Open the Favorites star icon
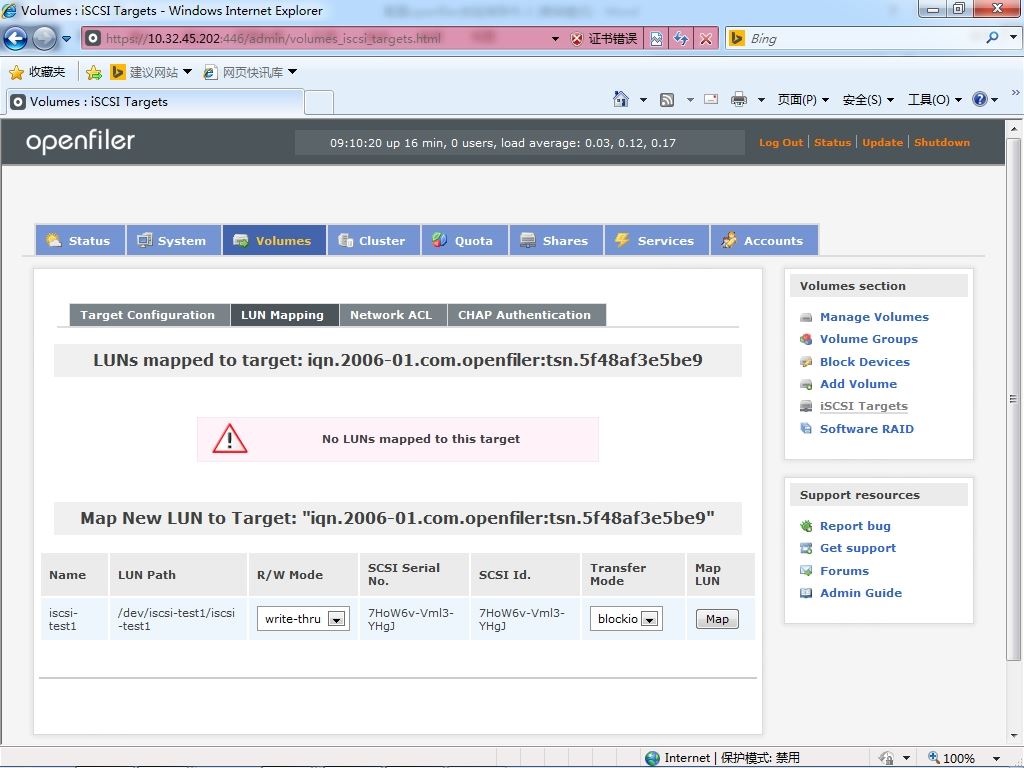Image resolution: width=1024 pixels, height=768 pixels. point(16,72)
